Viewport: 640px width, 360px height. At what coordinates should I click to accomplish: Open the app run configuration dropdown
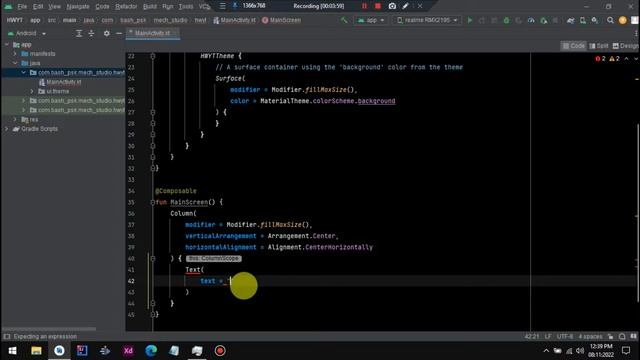pos(371,20)
